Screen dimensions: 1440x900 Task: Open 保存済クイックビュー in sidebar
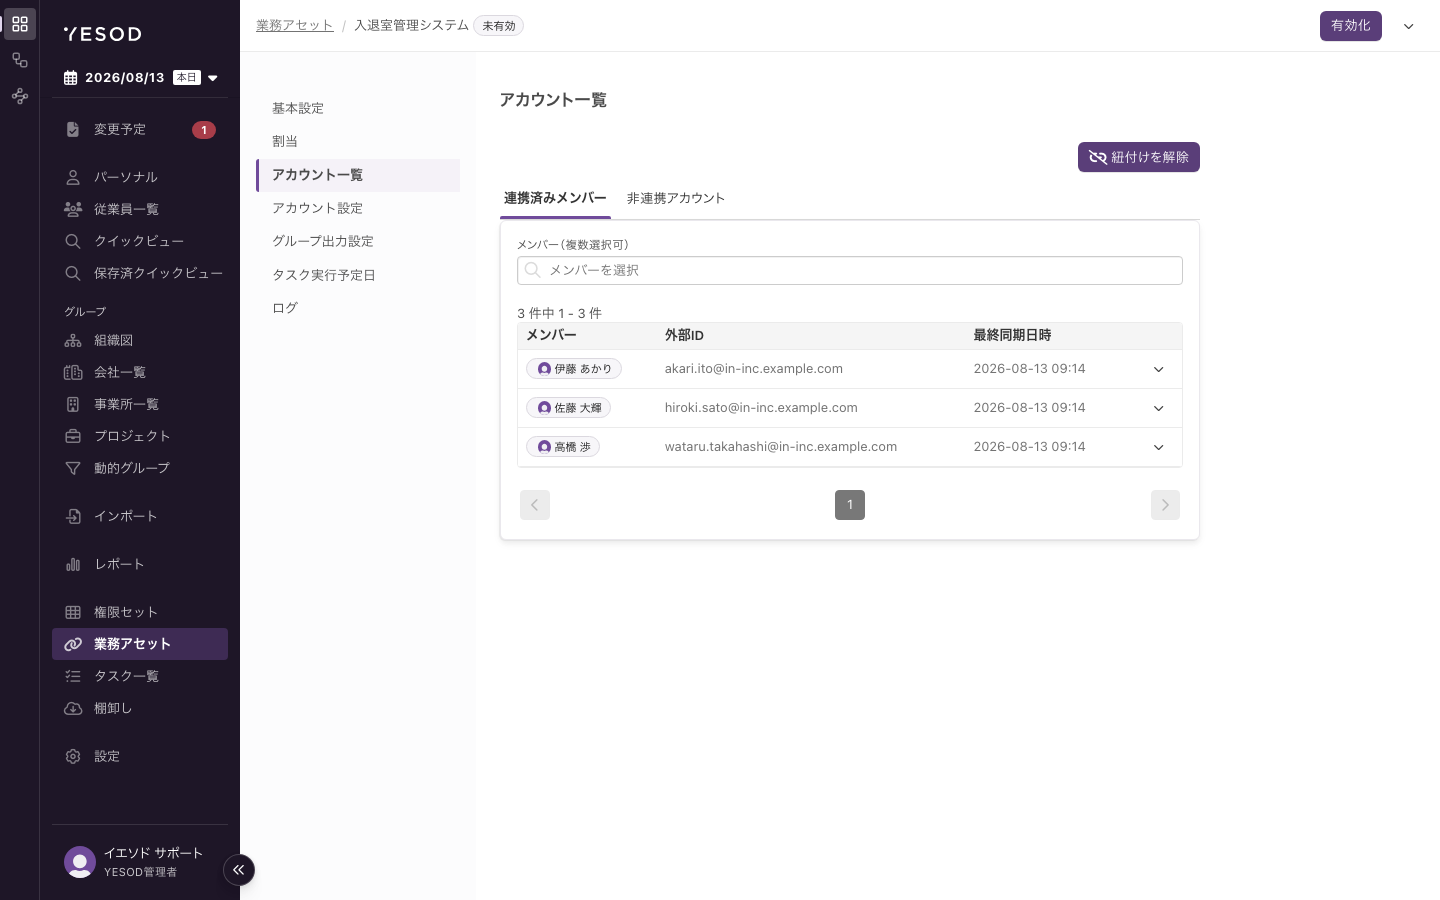[x=140, y=273]
